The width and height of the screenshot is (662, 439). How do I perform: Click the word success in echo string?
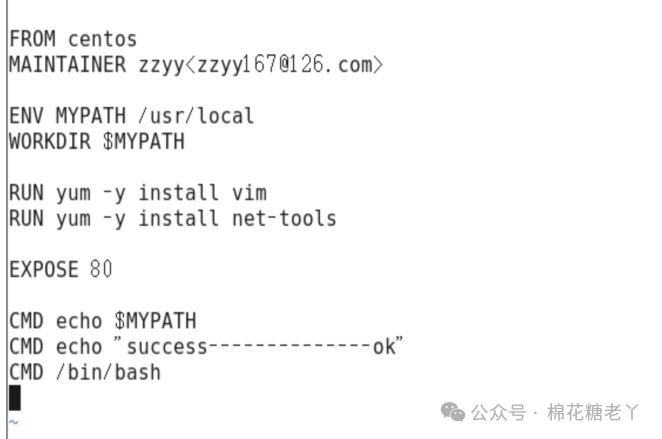tap(167, 347)
